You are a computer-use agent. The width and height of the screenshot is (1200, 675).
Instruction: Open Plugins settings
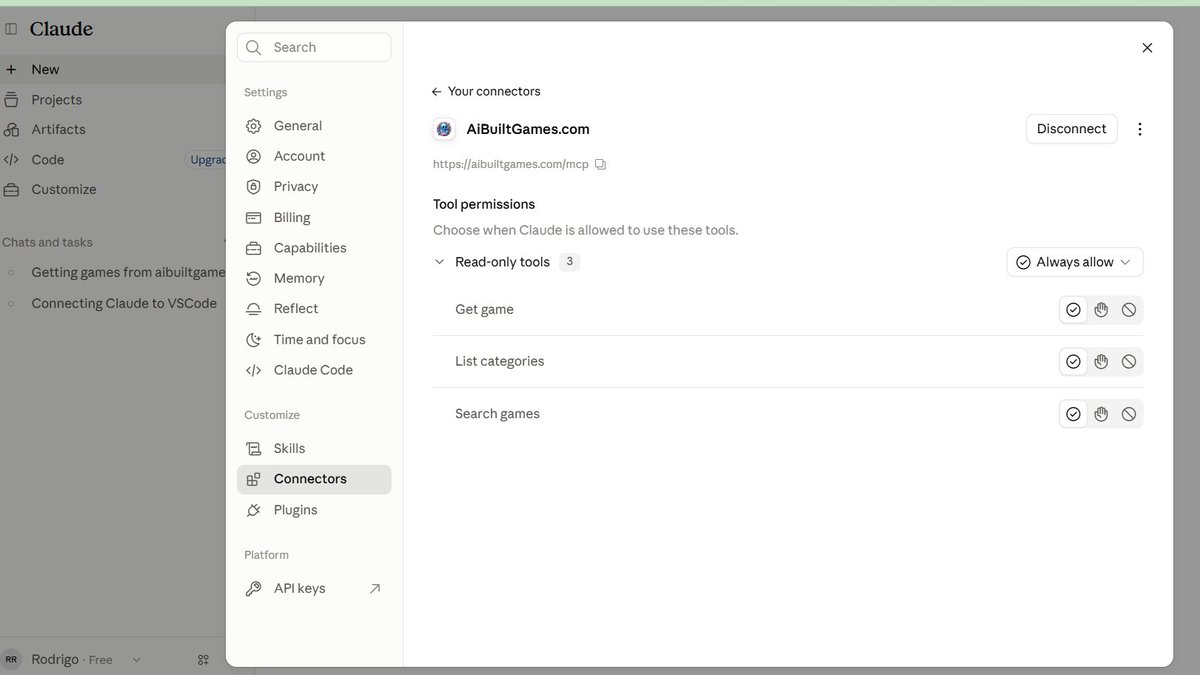(314, 510)
